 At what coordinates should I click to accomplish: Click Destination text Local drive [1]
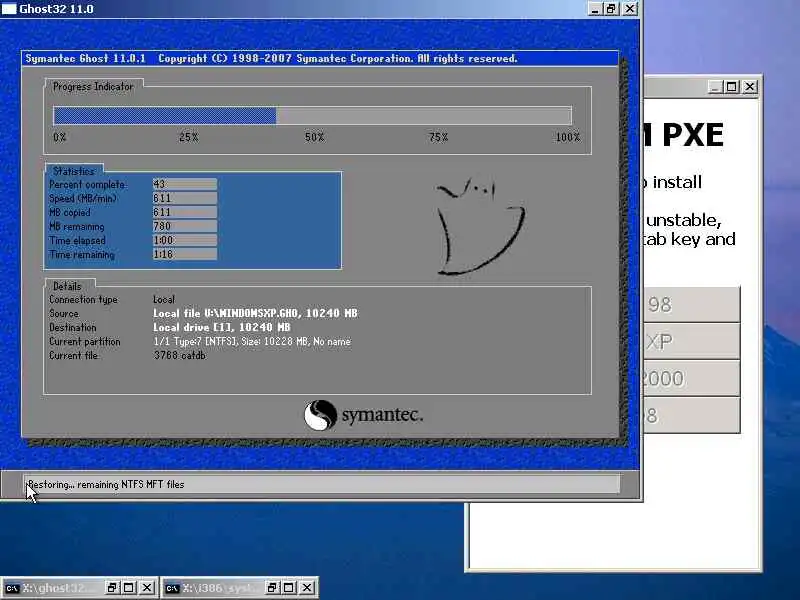tap(221, 327)
